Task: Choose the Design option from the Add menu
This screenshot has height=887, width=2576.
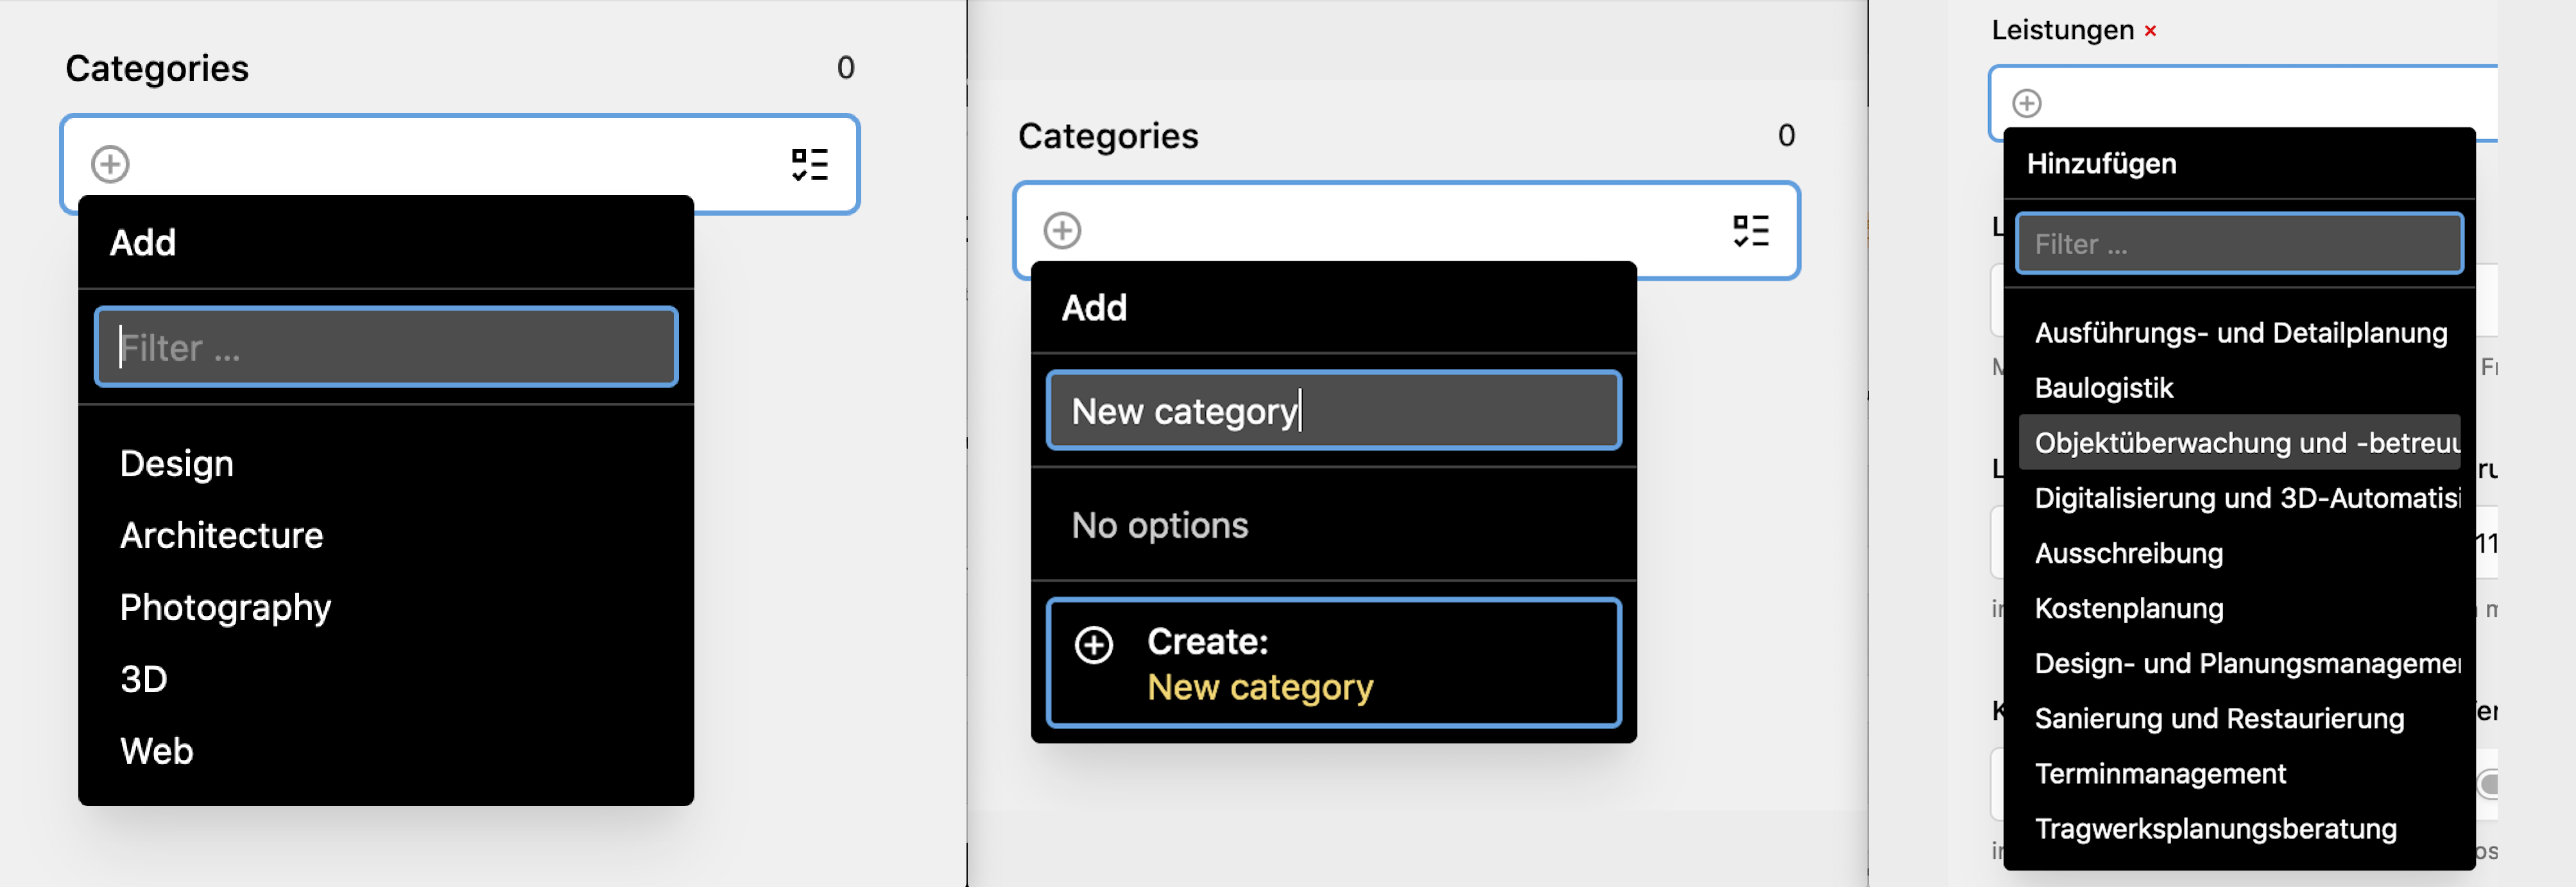Action: click(x=177, y=462)
